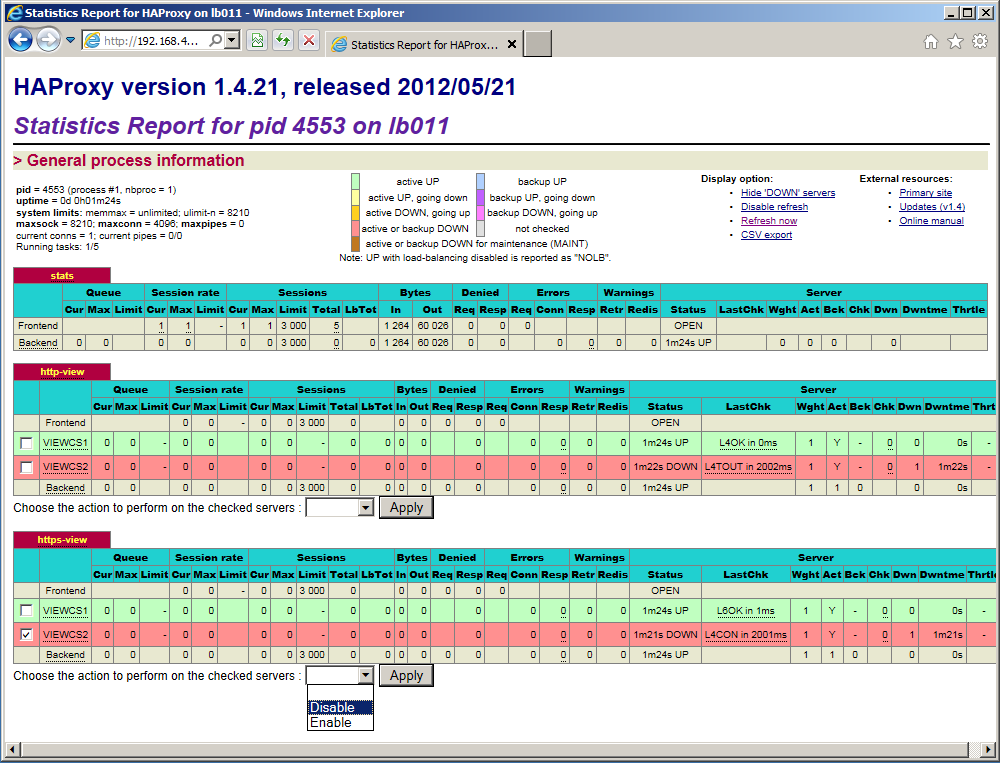Click the VIEWCS2 server name in http-view

coord(65,467)
